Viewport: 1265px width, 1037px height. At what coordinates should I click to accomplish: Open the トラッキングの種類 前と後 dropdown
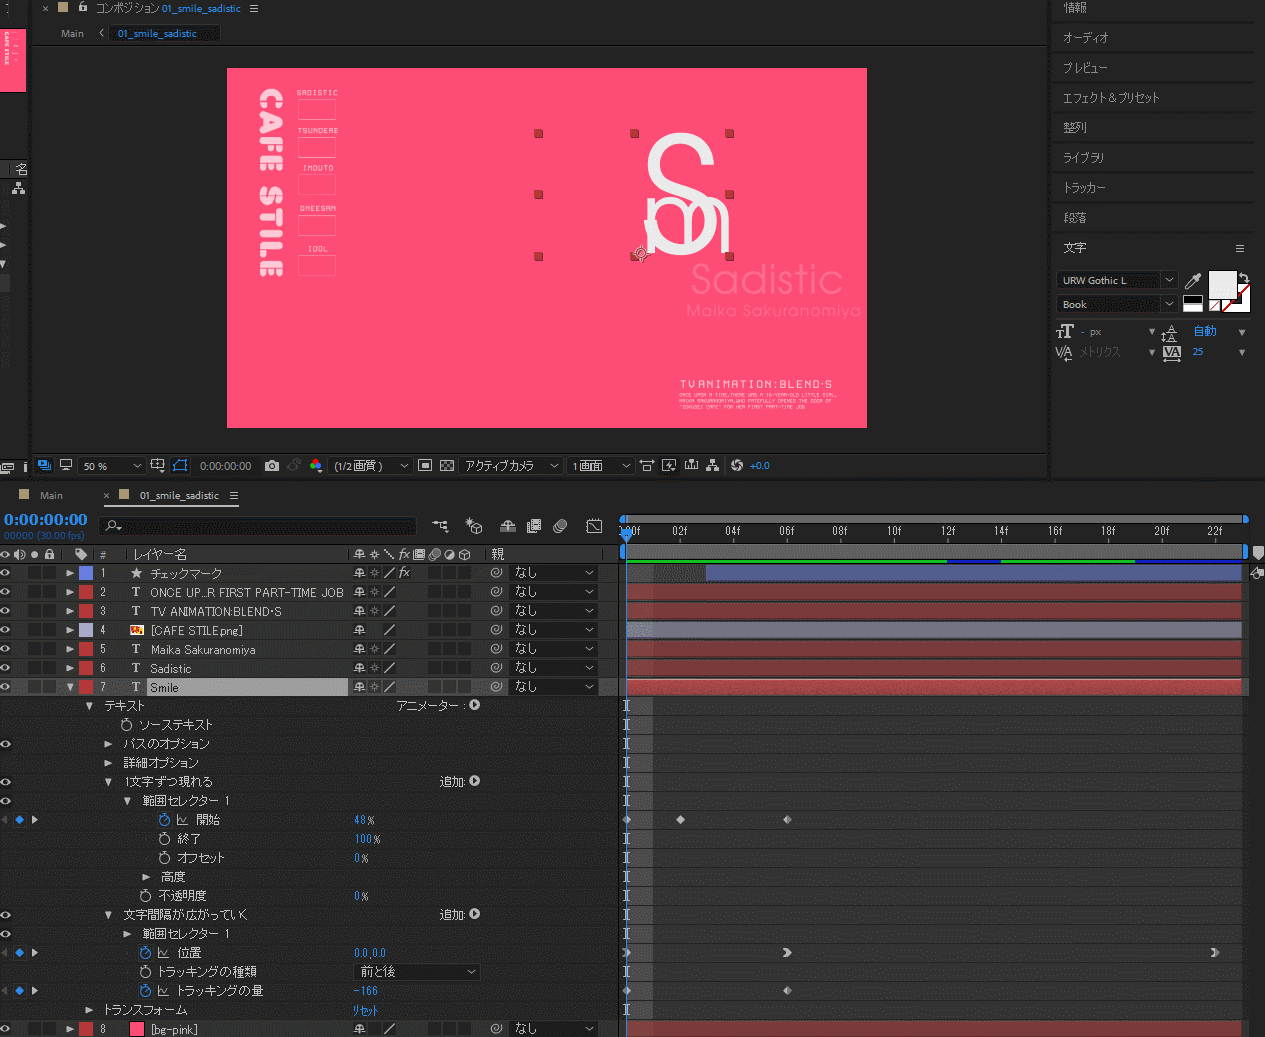[x=418, y=972]
